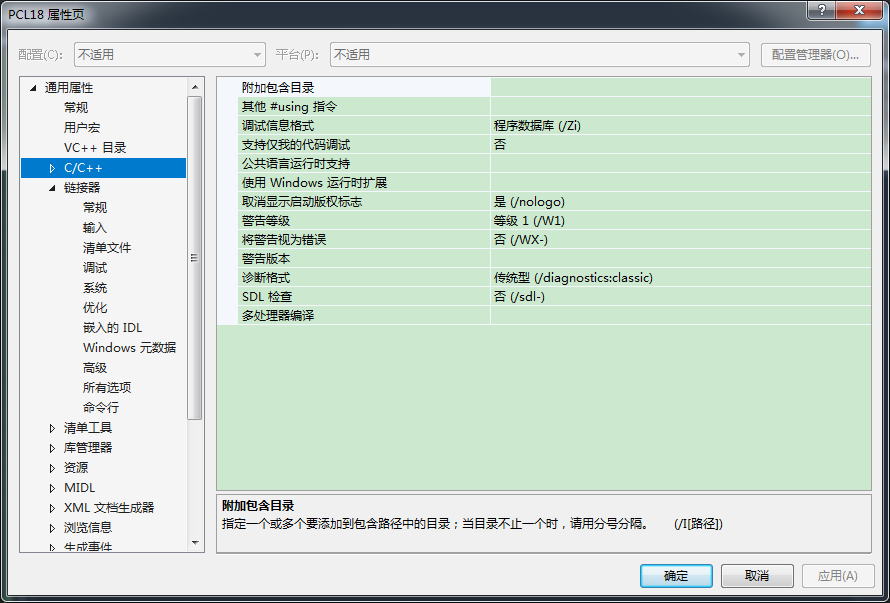This screenshot has height=603, width=890.
Task: Select the 高级 tree item
Action: coord(95,368)
